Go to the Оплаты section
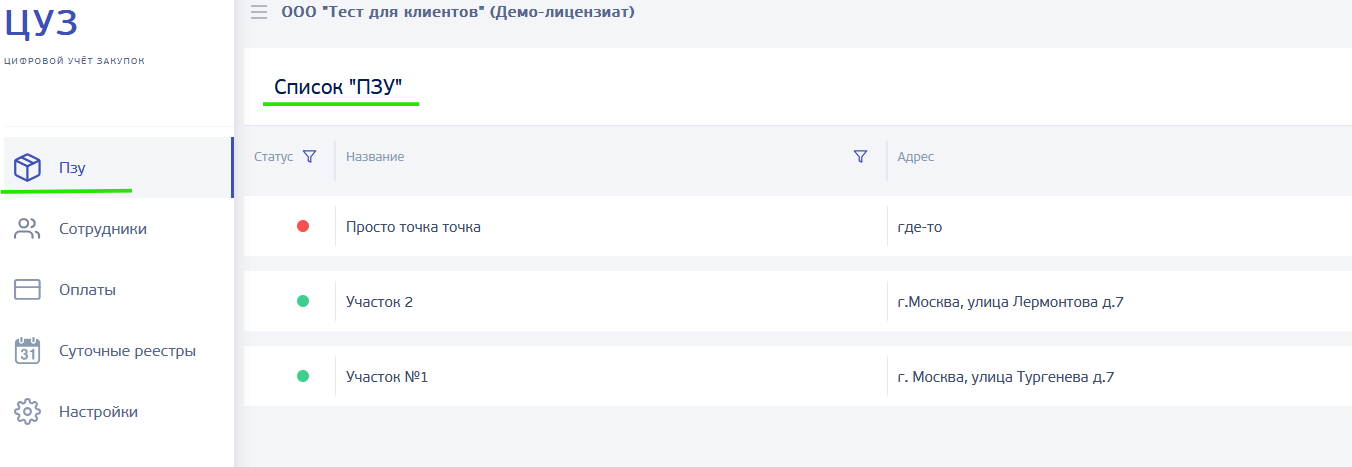The width and height of the screenshot is (1352, 467). [x=87, y=290]
